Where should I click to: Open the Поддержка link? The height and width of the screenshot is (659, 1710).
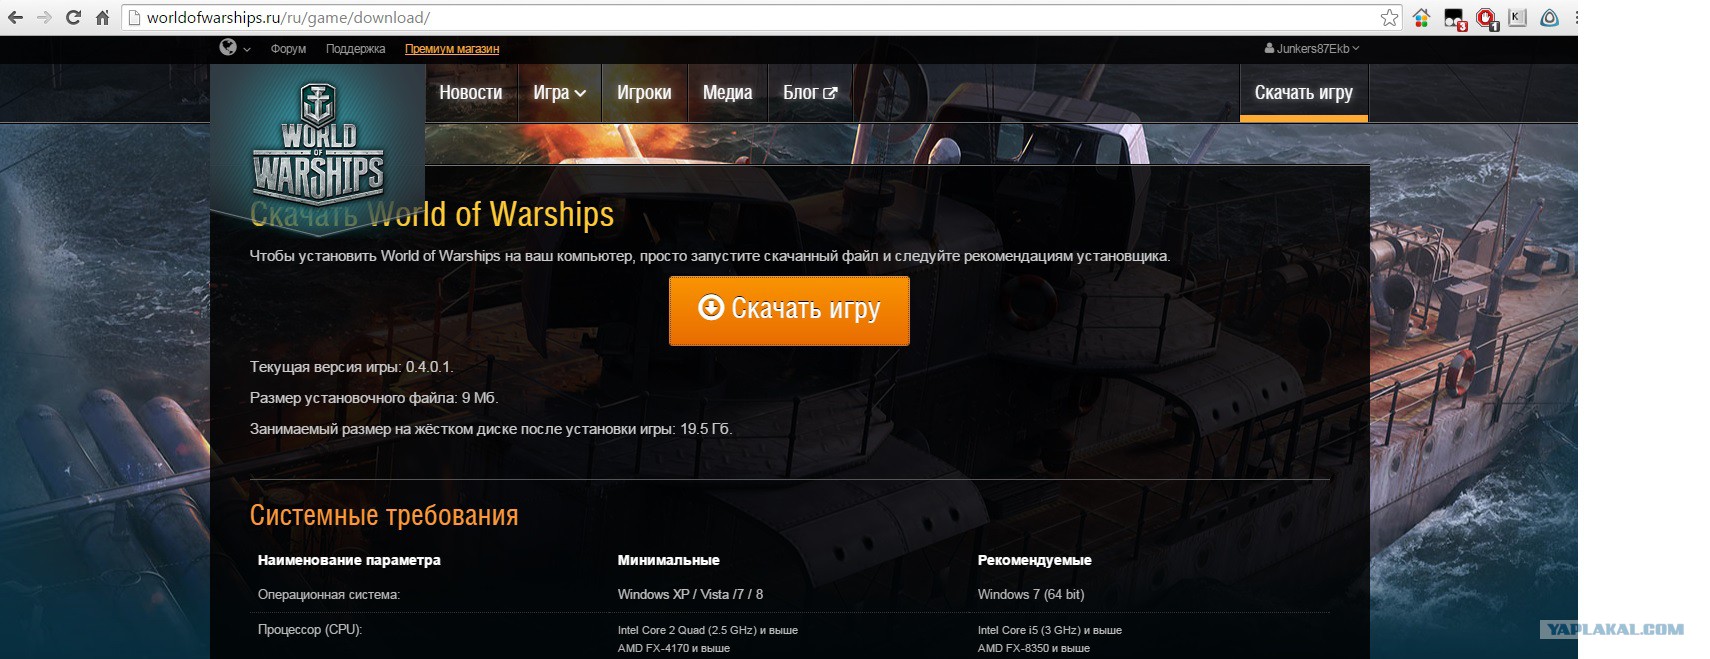pyautogui.click(x=355, y=49)
